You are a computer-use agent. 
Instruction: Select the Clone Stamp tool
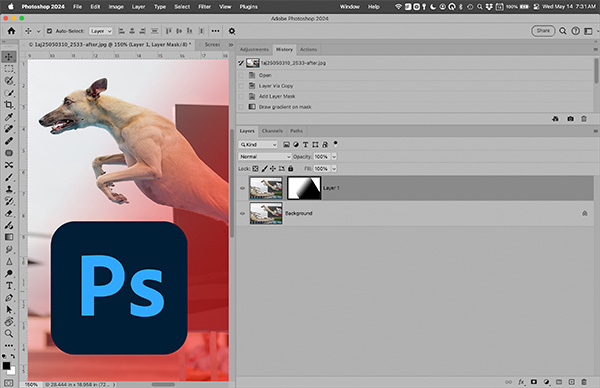(x=9, y=189)
